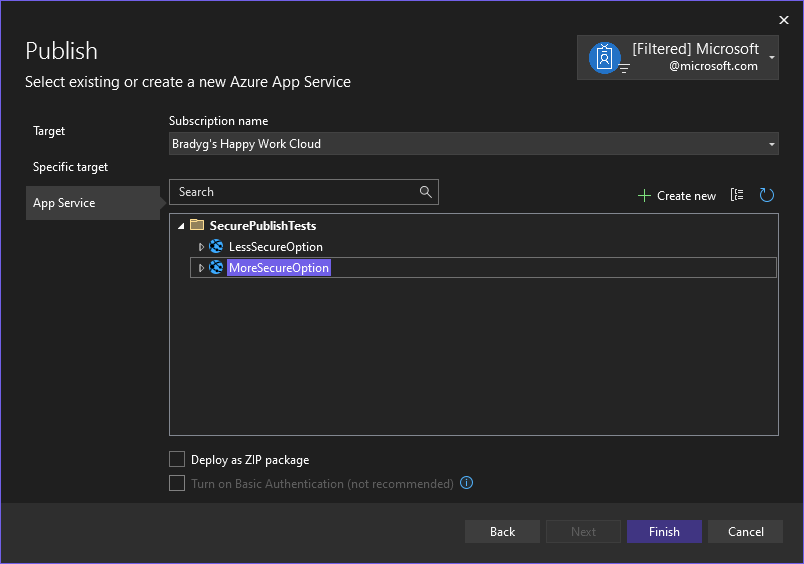Click the info icon next to Basic Authentication

pos(466,483)
